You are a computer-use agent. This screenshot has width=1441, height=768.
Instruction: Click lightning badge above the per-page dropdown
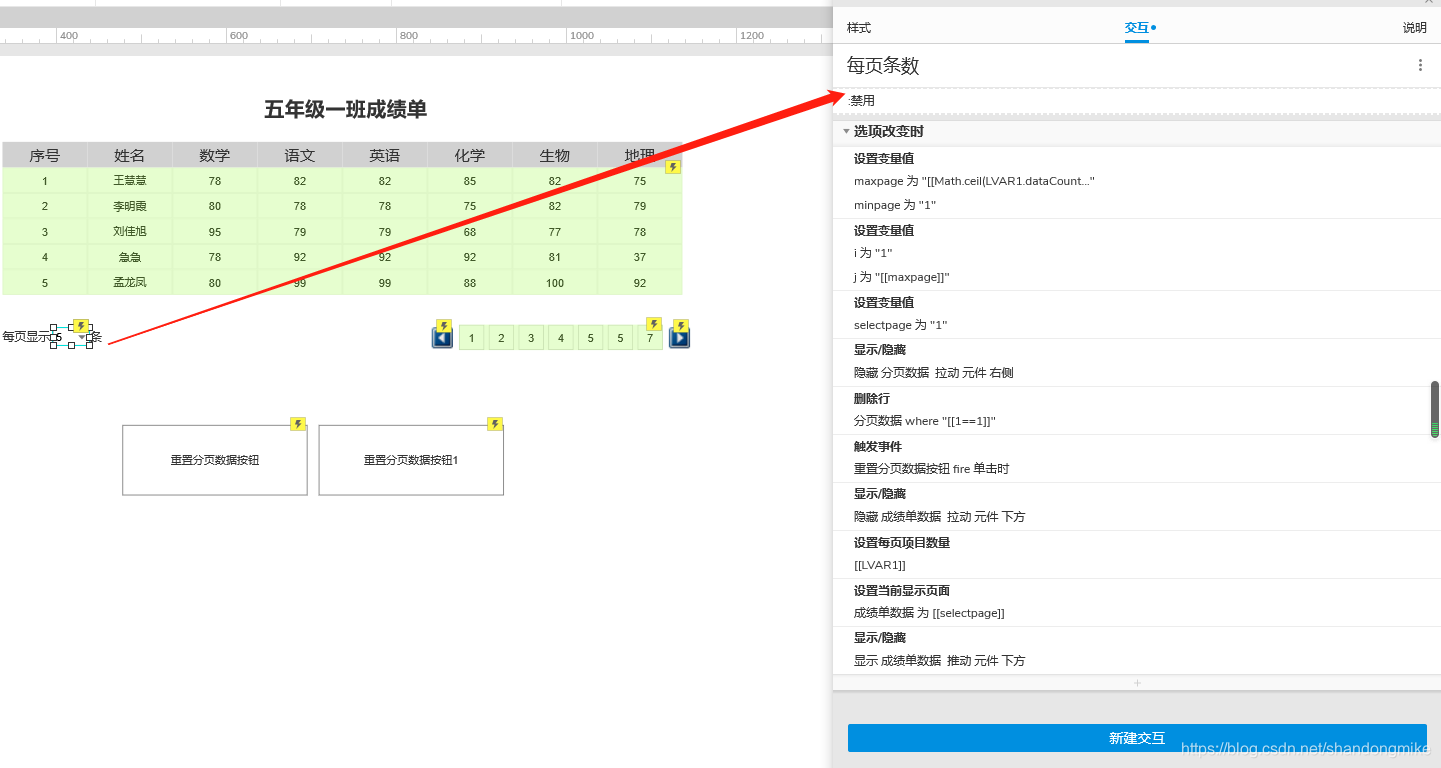tap(82, 326)
